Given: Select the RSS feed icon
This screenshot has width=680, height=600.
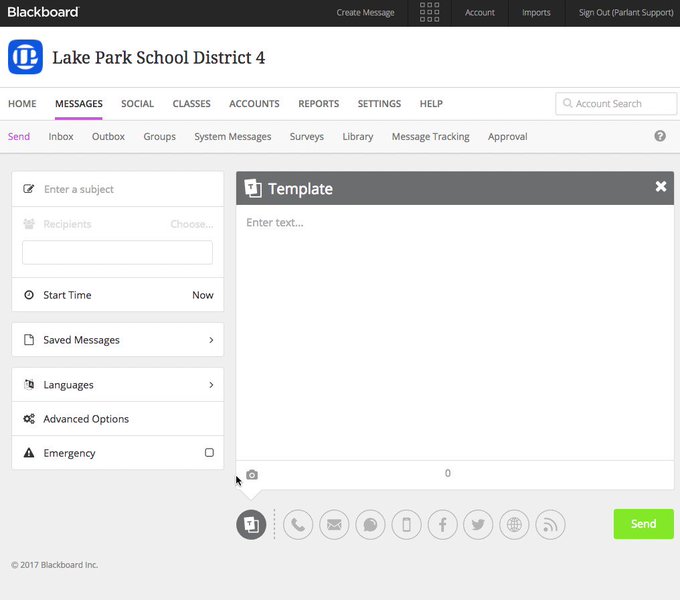Looking at the screenshot, I should coord(550,525).
